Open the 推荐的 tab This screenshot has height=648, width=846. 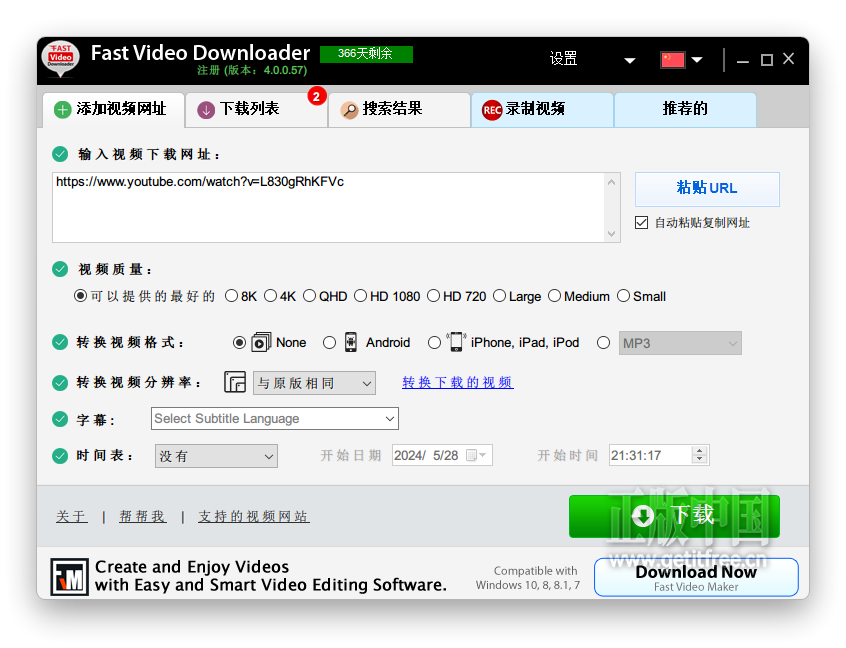click(x=685, y=110)
